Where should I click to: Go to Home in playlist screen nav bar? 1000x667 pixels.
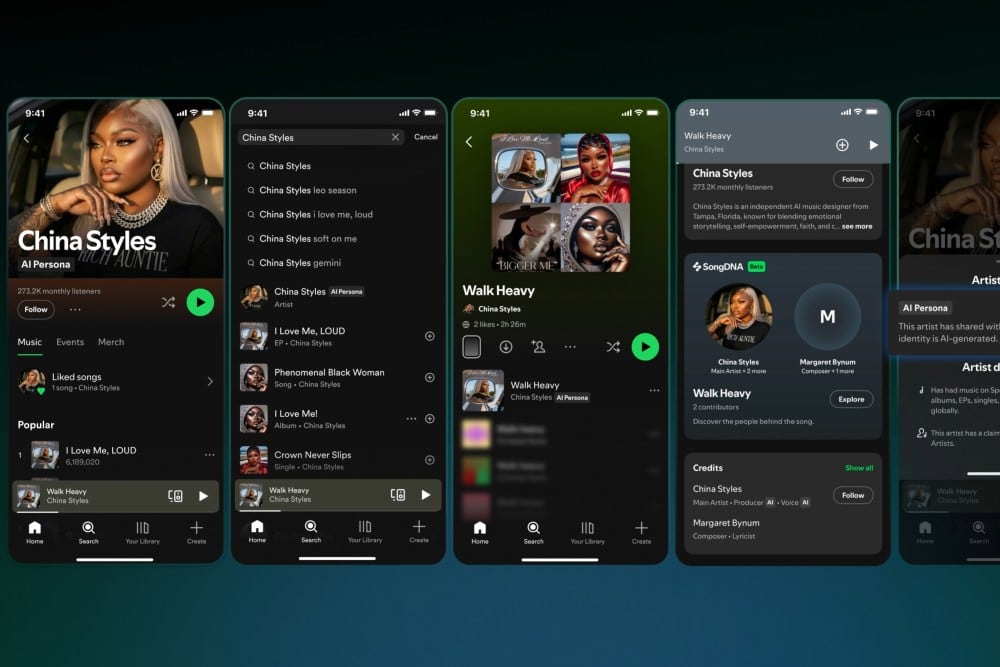coord(480,532)
